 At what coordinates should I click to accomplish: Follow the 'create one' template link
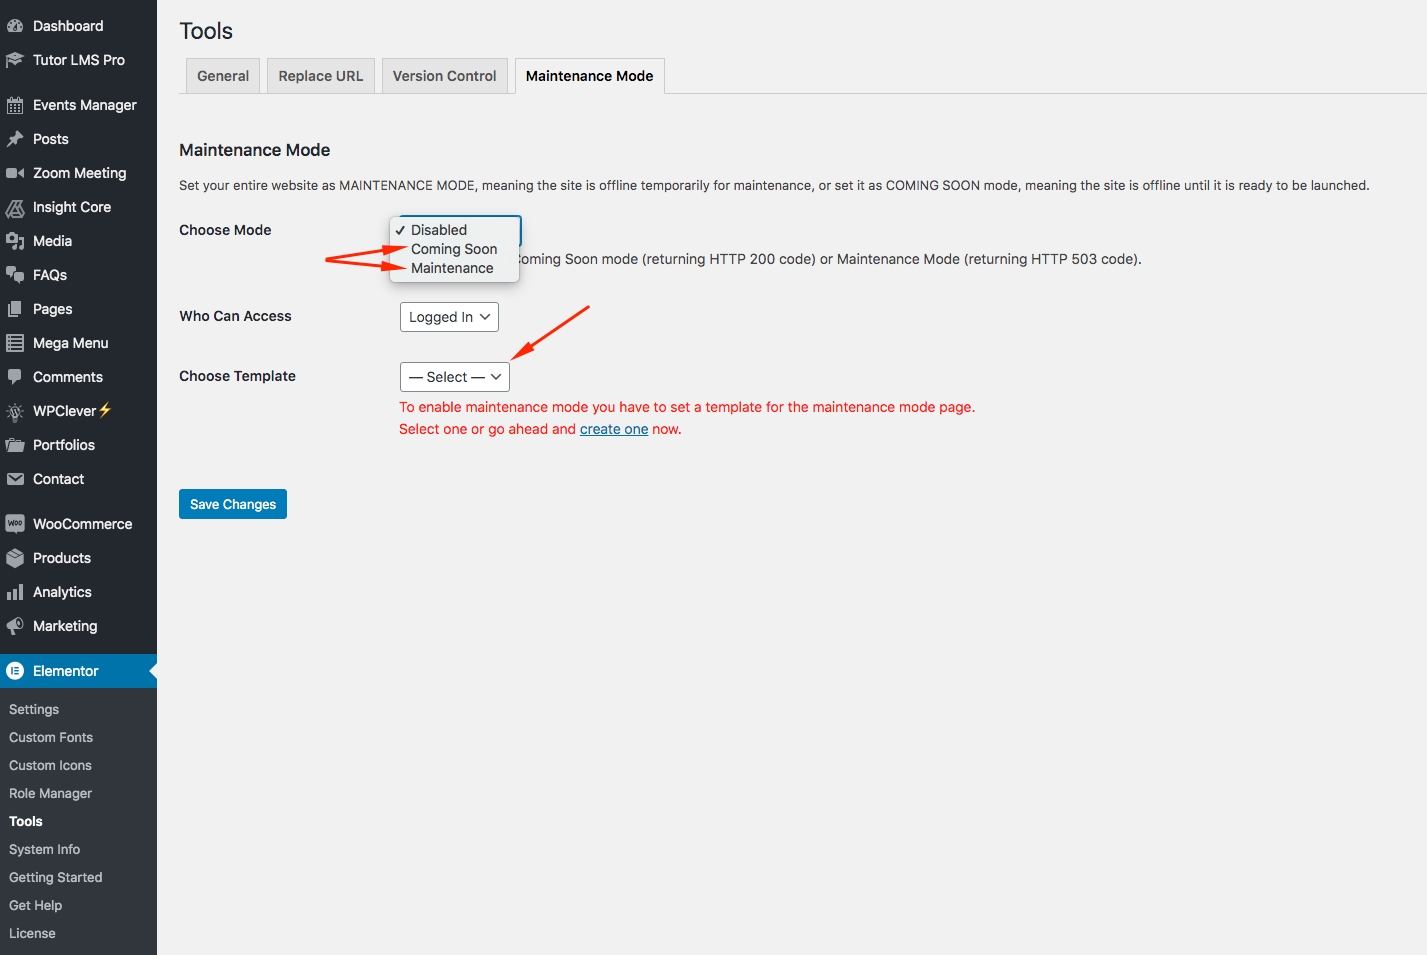click(x=613, y=429)
